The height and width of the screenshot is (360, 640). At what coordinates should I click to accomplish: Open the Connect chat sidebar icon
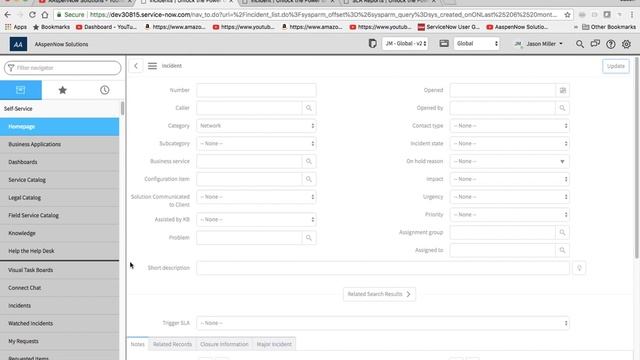595,44
